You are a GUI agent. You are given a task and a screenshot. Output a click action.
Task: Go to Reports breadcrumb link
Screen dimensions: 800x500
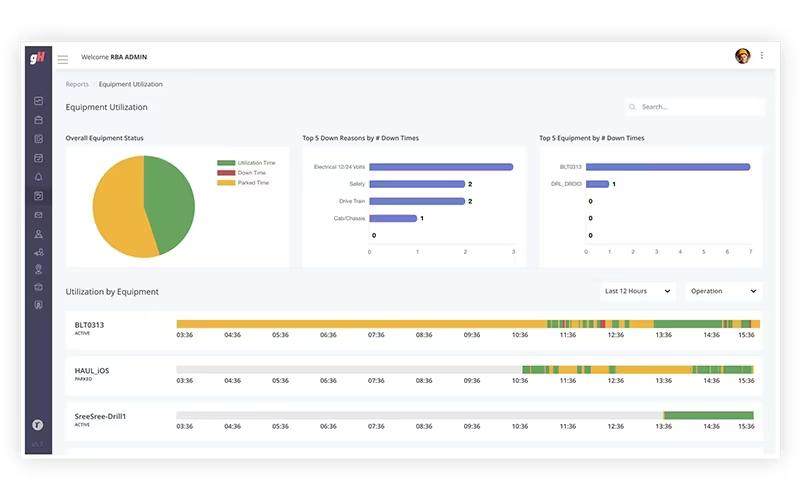pos(77,84)
